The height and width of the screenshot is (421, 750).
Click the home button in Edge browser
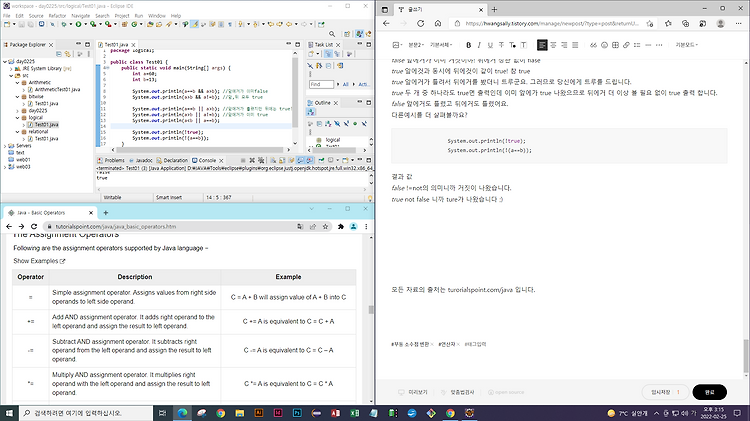click(x=438, y=23)
